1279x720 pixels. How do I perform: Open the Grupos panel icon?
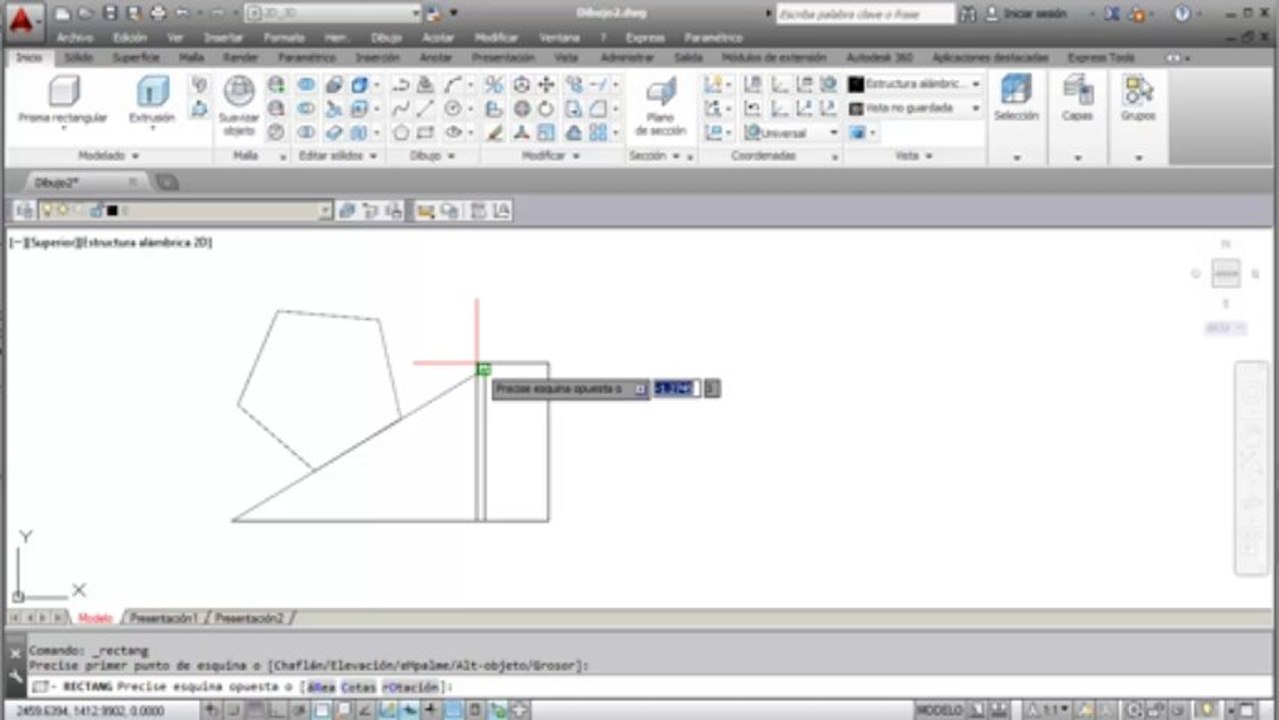click(1138, 98)
